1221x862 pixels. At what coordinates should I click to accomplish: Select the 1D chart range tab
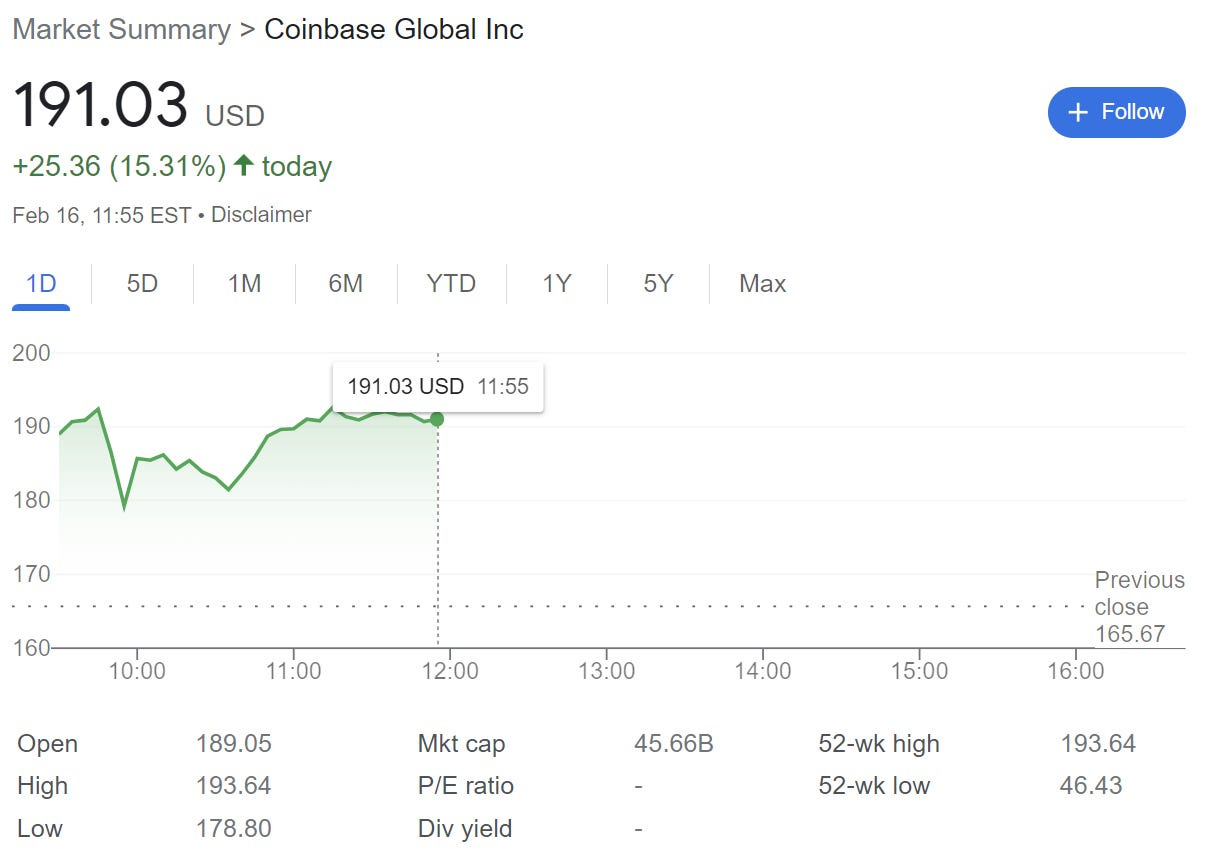click(x=41, y=284)
